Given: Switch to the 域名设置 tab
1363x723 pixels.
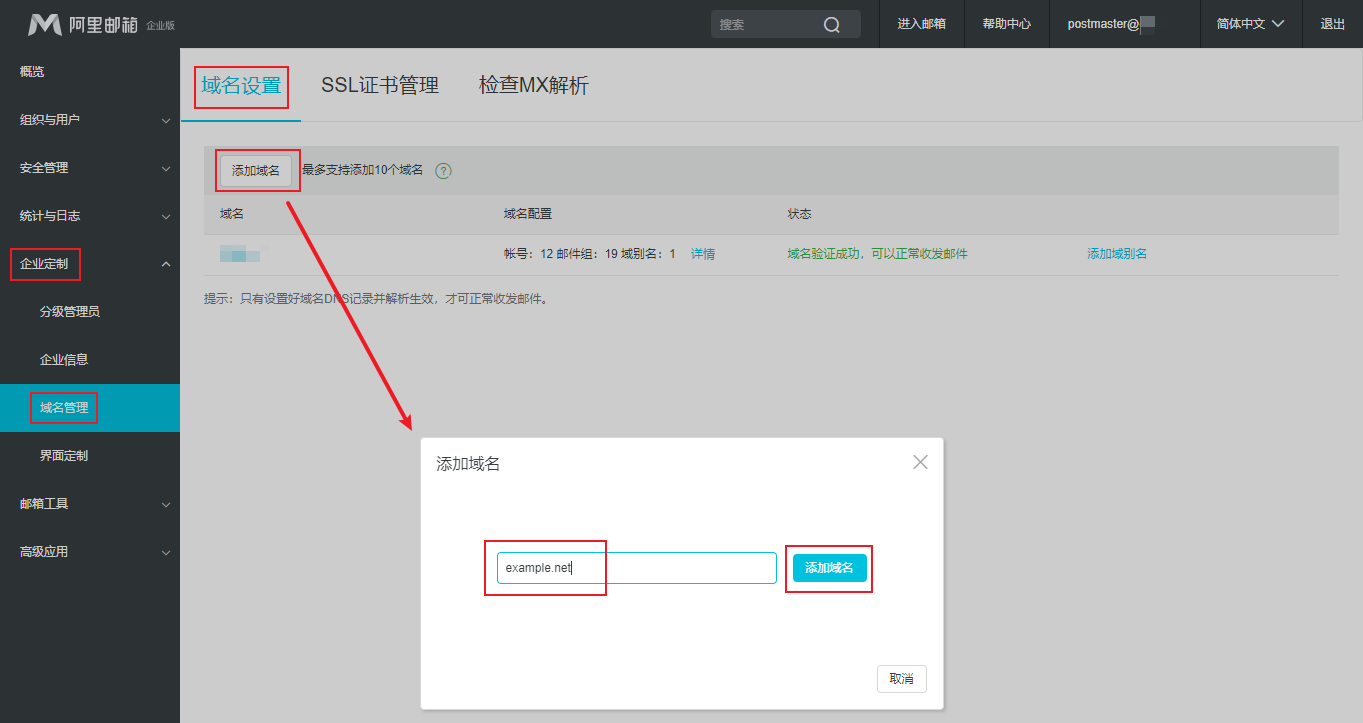Looking at the screenshot, I should click(241, 85).
